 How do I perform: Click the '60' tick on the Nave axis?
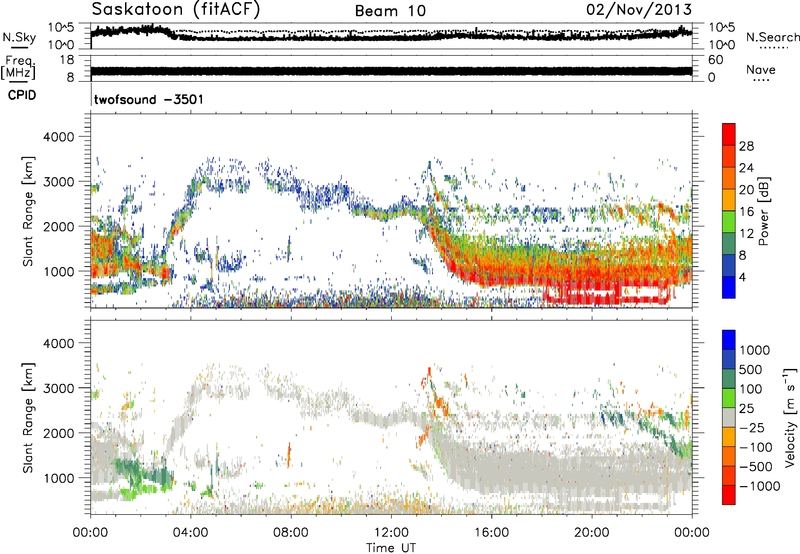click(715, 60)
